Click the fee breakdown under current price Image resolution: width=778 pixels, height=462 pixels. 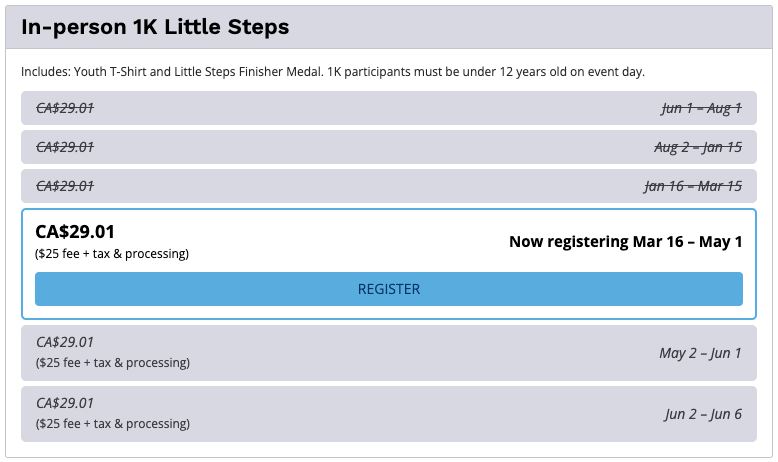pos(112,254)
